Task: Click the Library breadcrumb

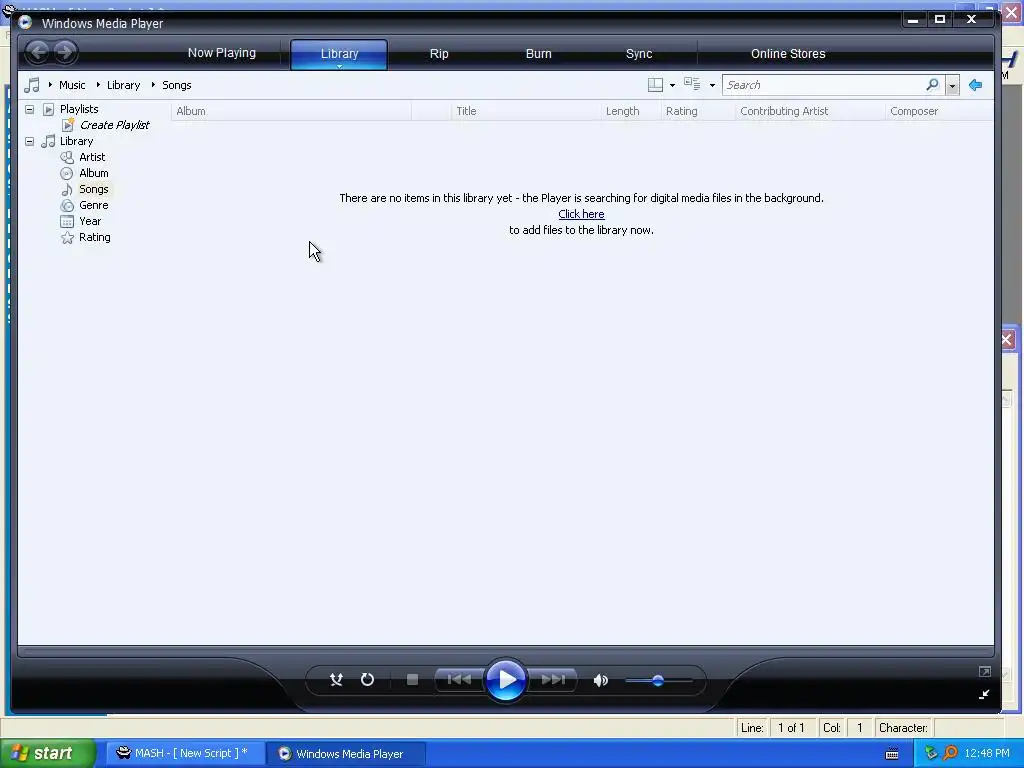Action: point(123,85)
